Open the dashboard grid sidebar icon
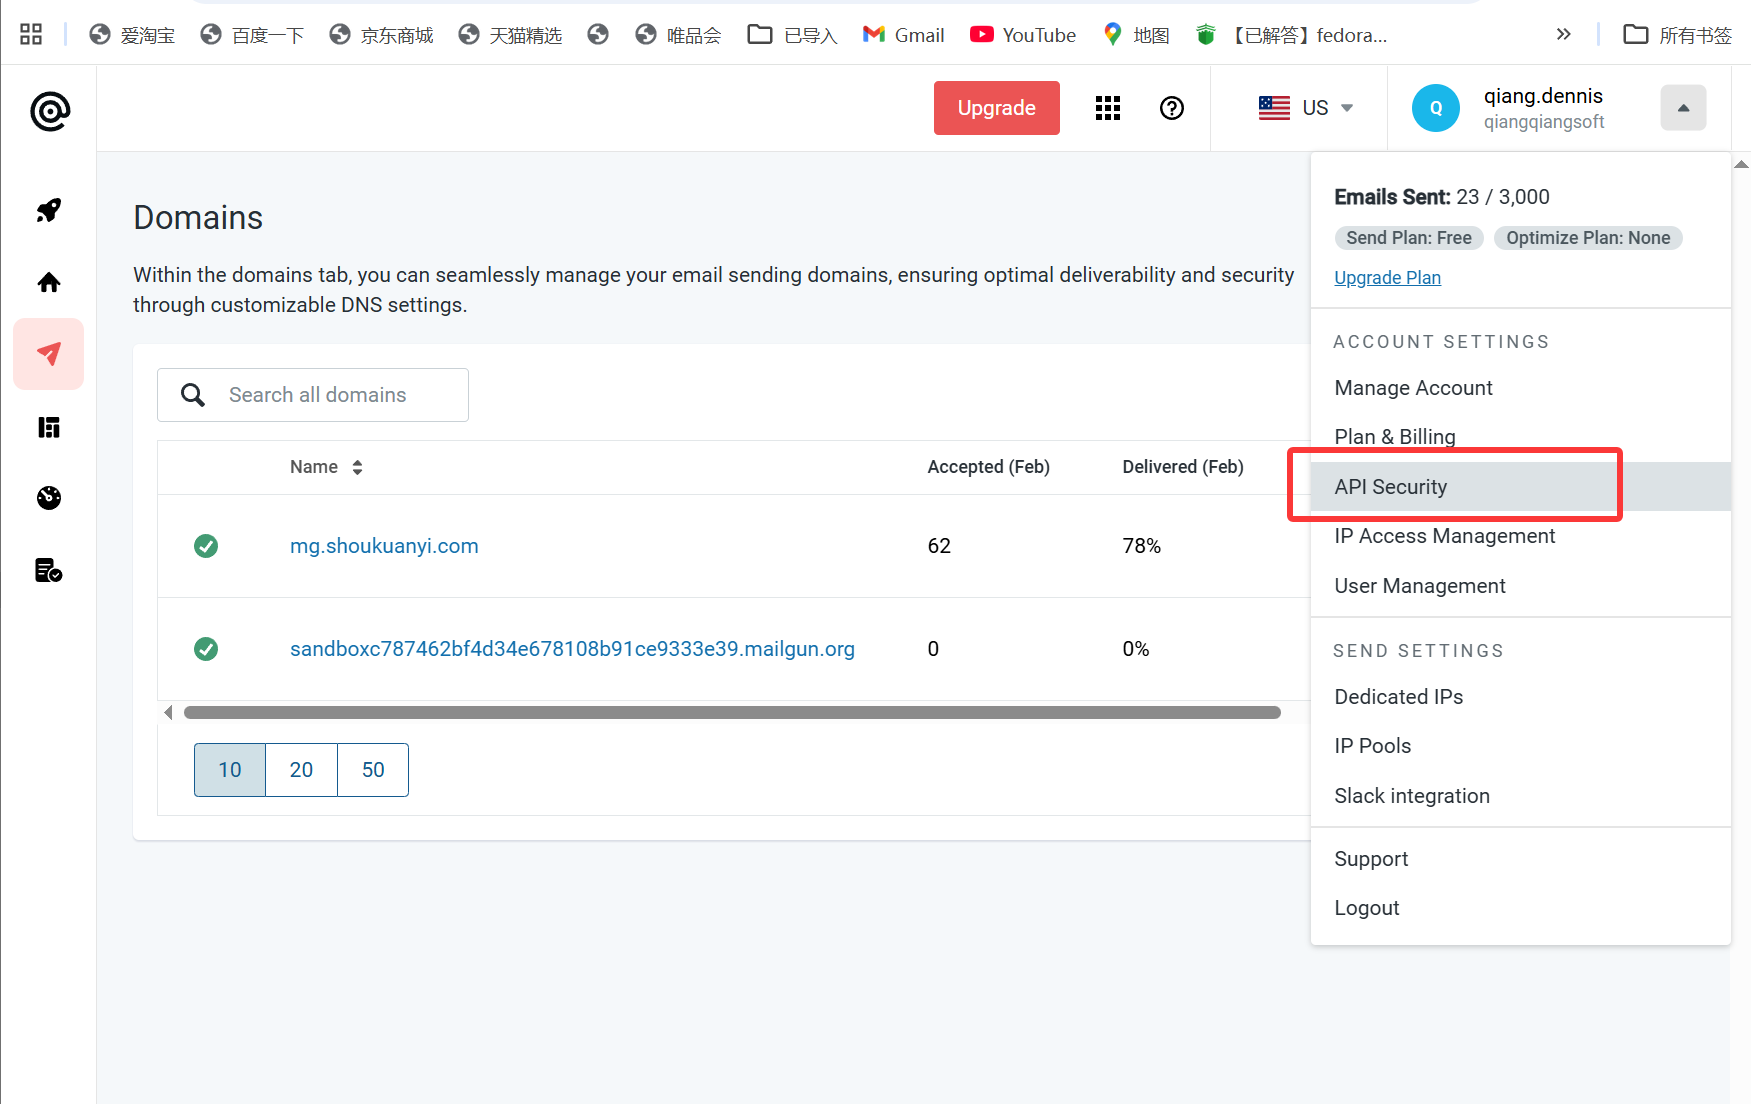Image resolution: width=1751 pixels, height=1104 pixels. click(x=49, y=427)
